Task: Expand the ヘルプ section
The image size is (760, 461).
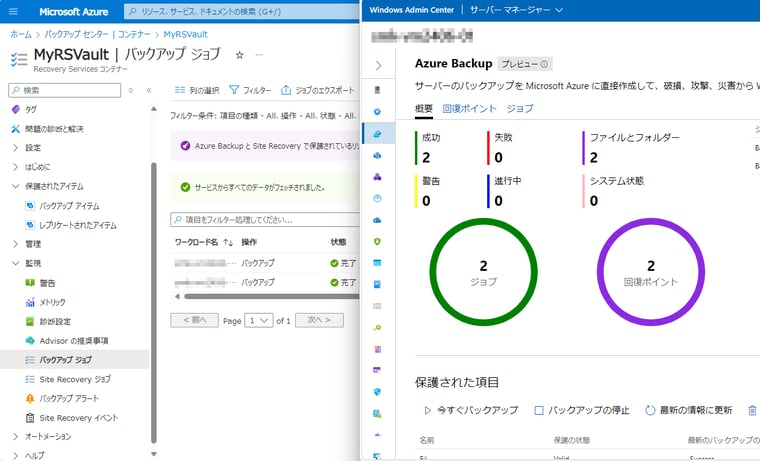Action: [x=15, y=455]
